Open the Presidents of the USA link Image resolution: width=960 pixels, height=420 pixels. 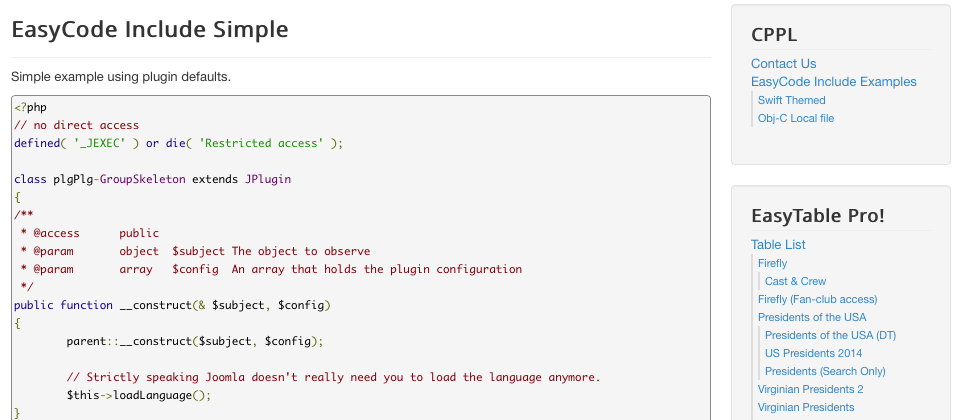click(x=812, y=317)
